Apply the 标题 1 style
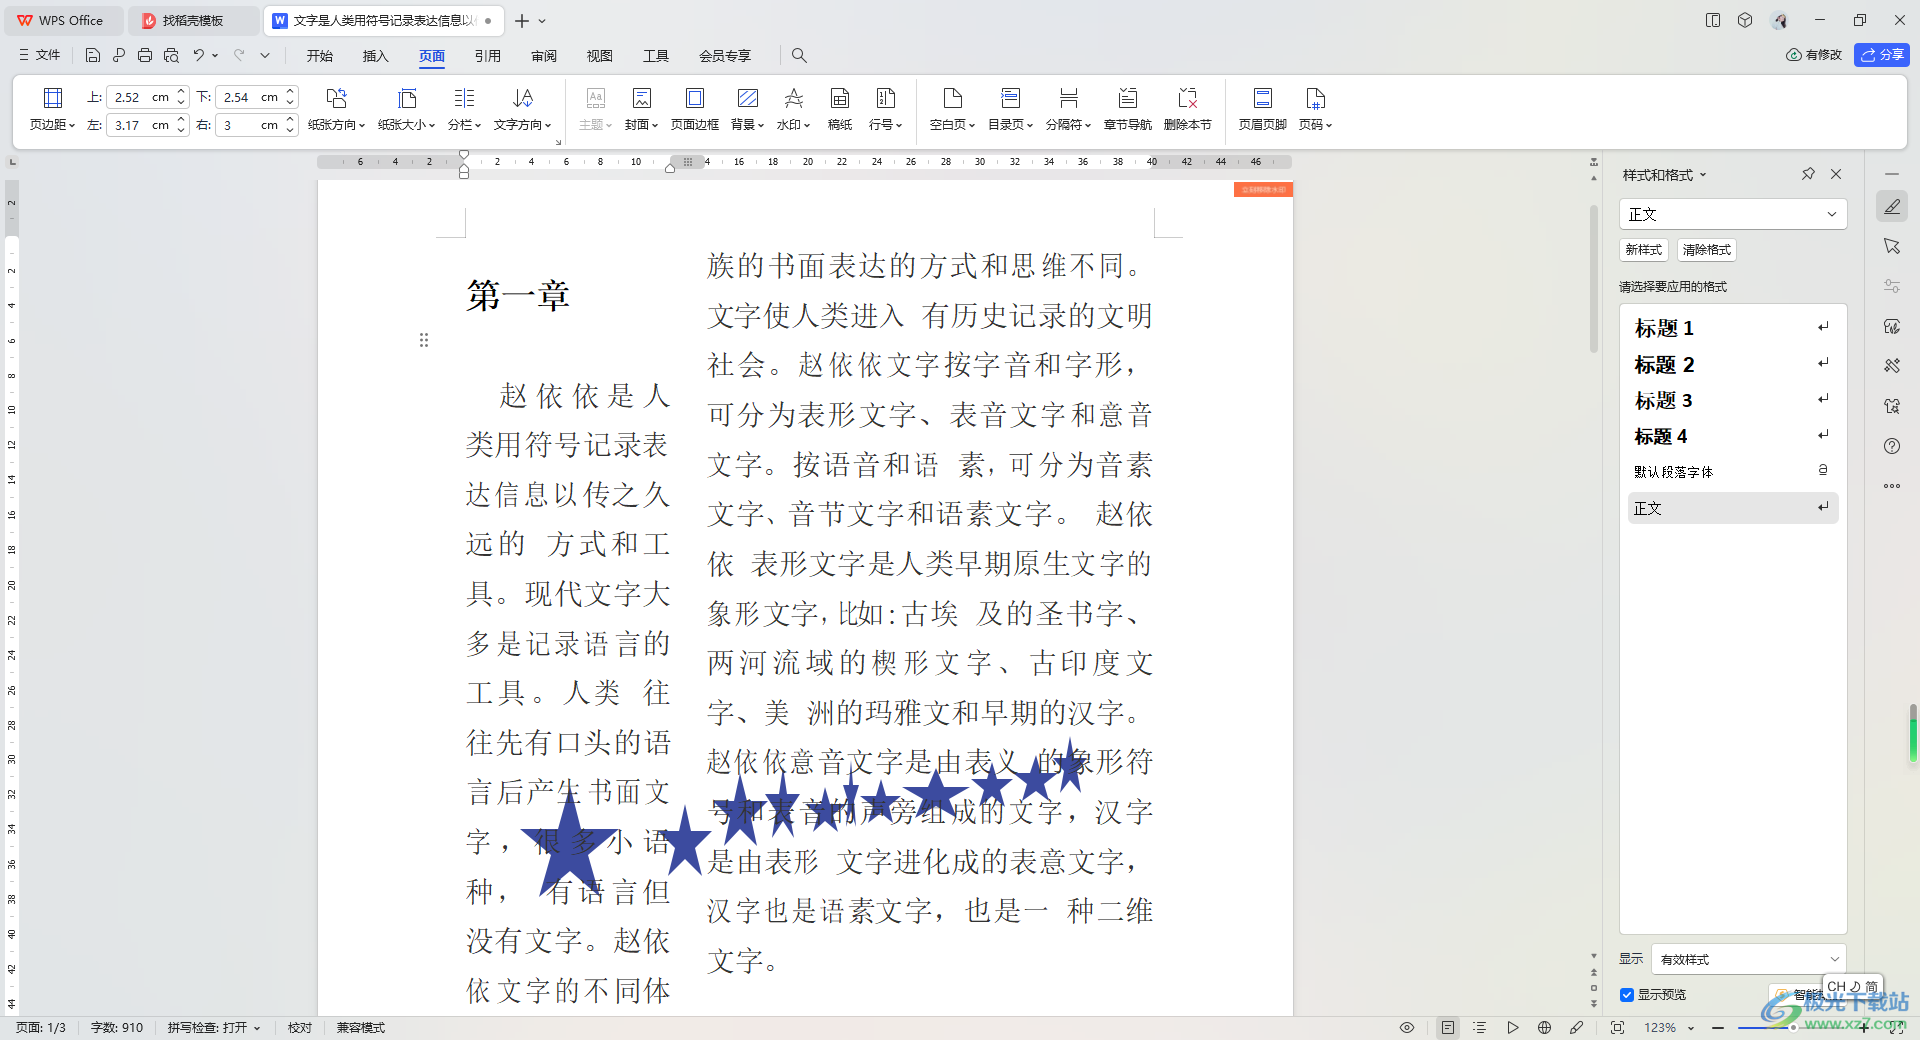This screenshot has height=1040, width=1920. (x=1732, y=328)
